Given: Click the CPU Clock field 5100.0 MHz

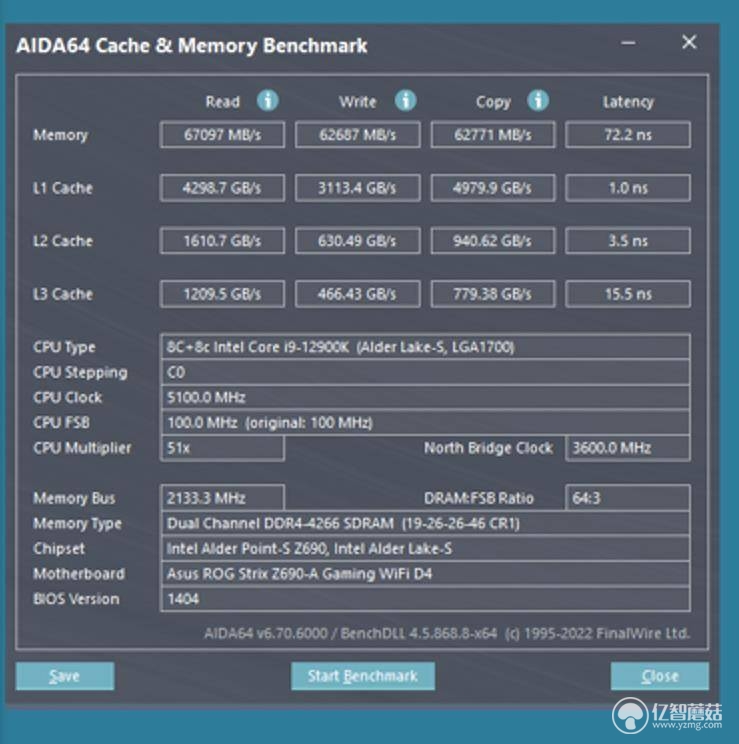Looking at the screenshot, I should 425,397.
